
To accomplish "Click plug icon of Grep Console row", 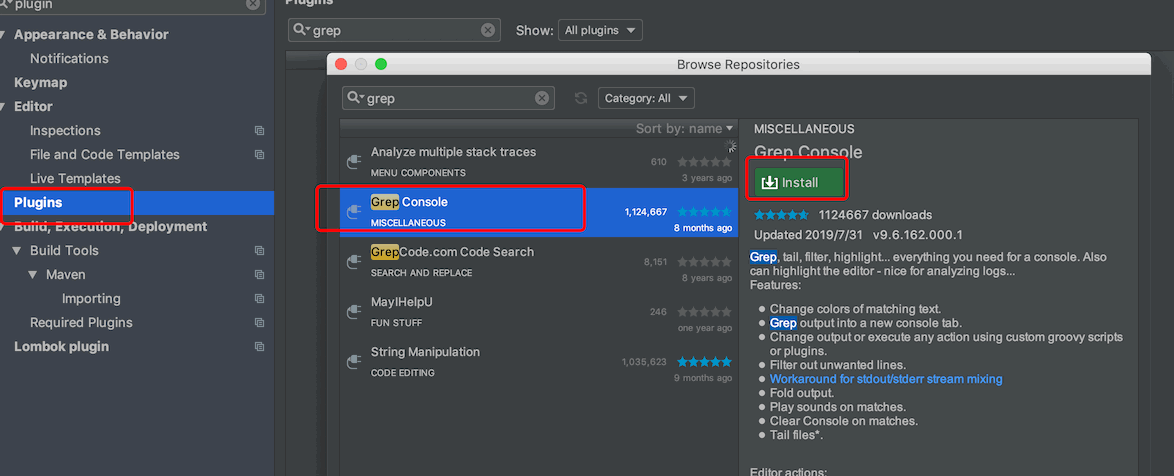I will coord(354,213).
